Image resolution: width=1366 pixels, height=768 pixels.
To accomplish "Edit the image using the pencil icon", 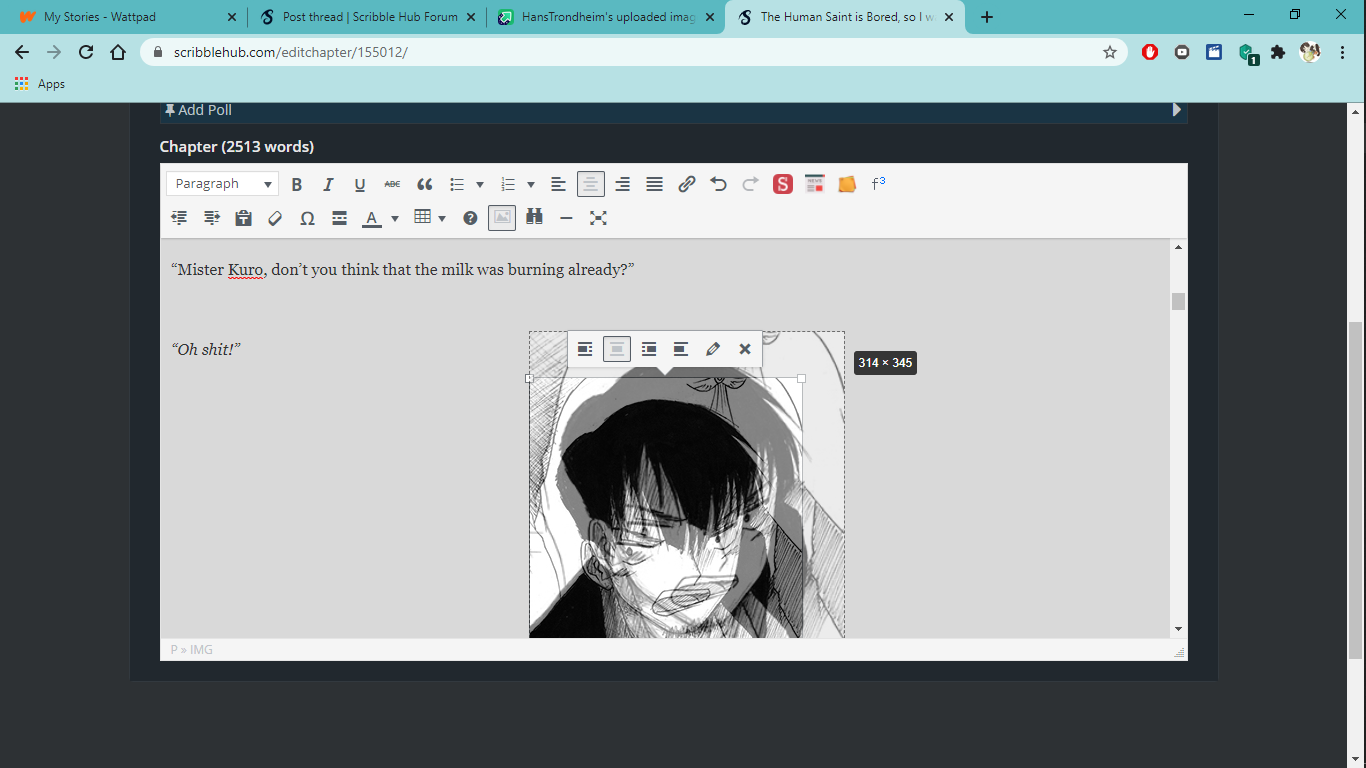I will click(713, 349).
